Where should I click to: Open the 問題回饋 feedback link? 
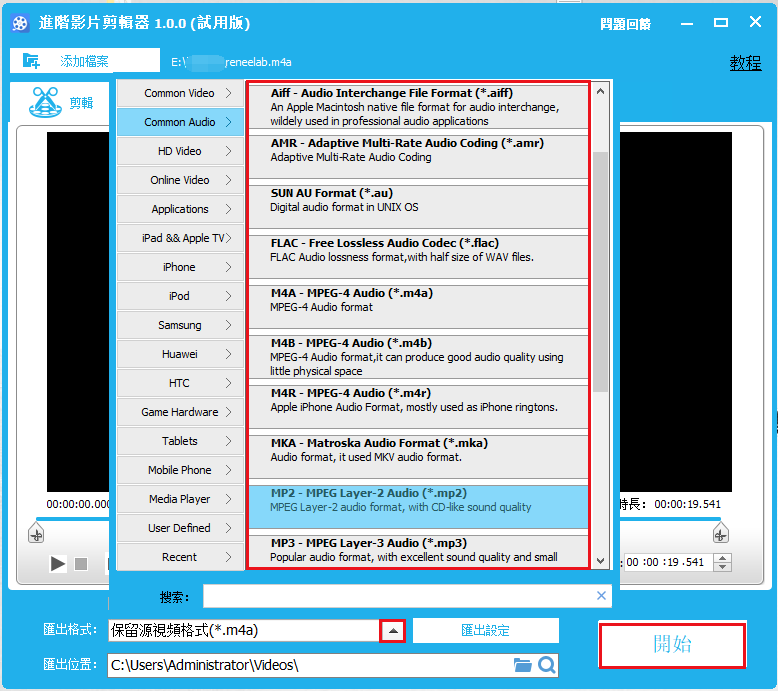coord(625,24)
